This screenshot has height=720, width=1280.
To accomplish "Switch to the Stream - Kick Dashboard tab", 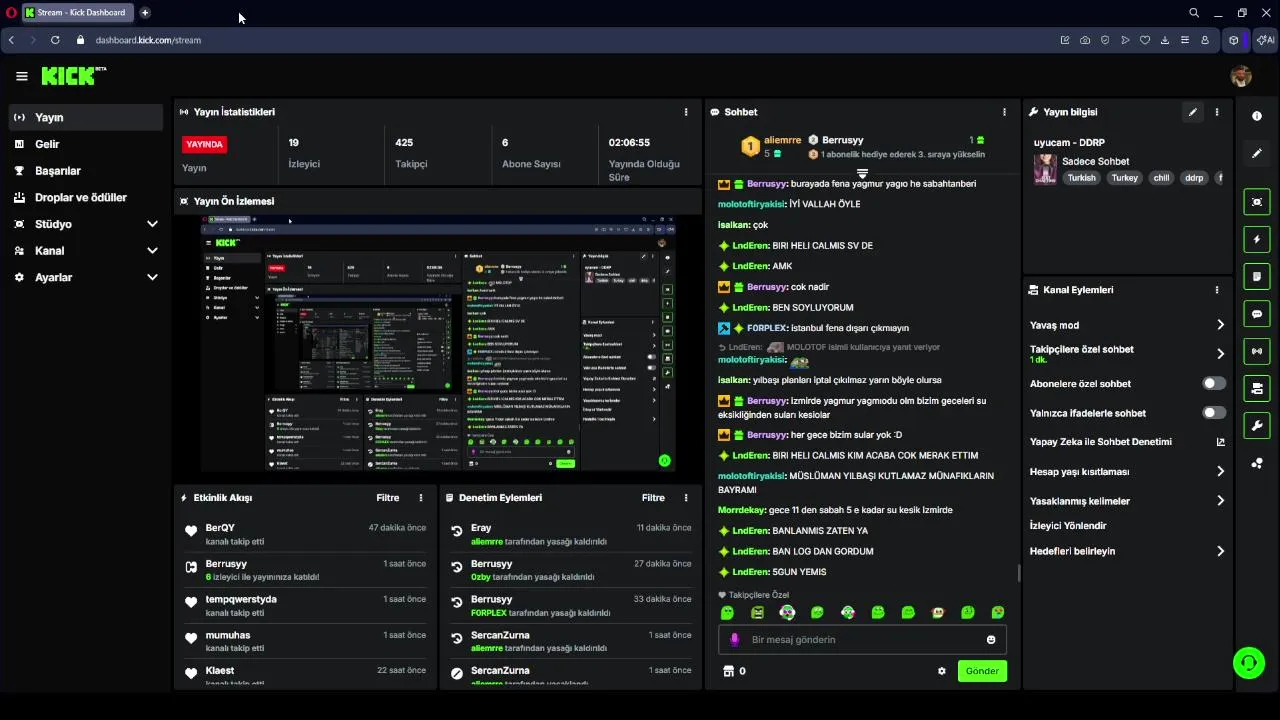I will coord(77,13).
